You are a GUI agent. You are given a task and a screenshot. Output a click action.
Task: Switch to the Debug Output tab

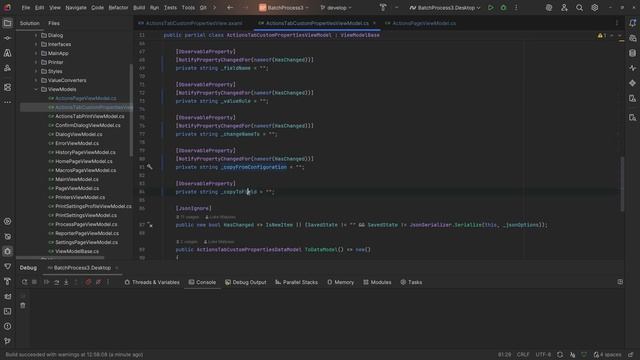click(x=246, y=282)
